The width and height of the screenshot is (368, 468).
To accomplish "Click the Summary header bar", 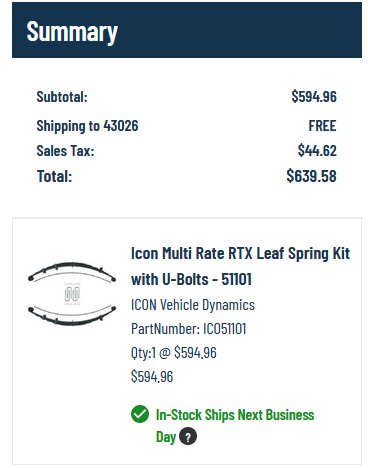I will tap(187, 30).
